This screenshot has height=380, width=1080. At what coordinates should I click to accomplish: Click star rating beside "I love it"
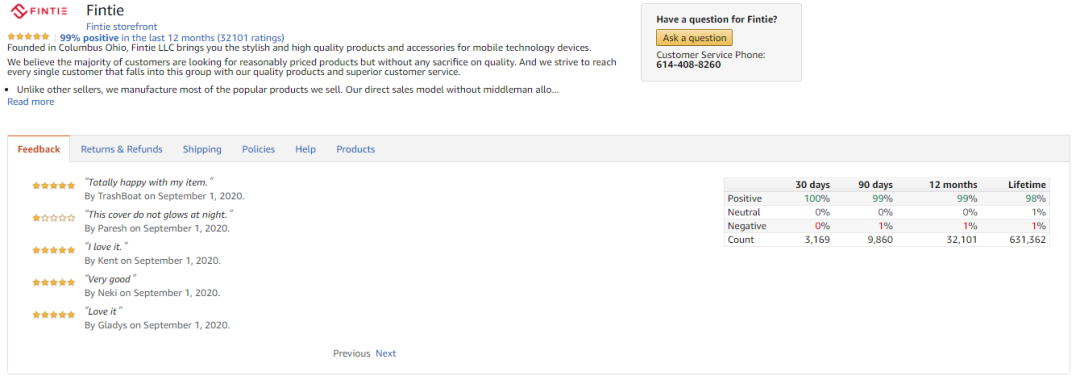(x=54, y=250)
